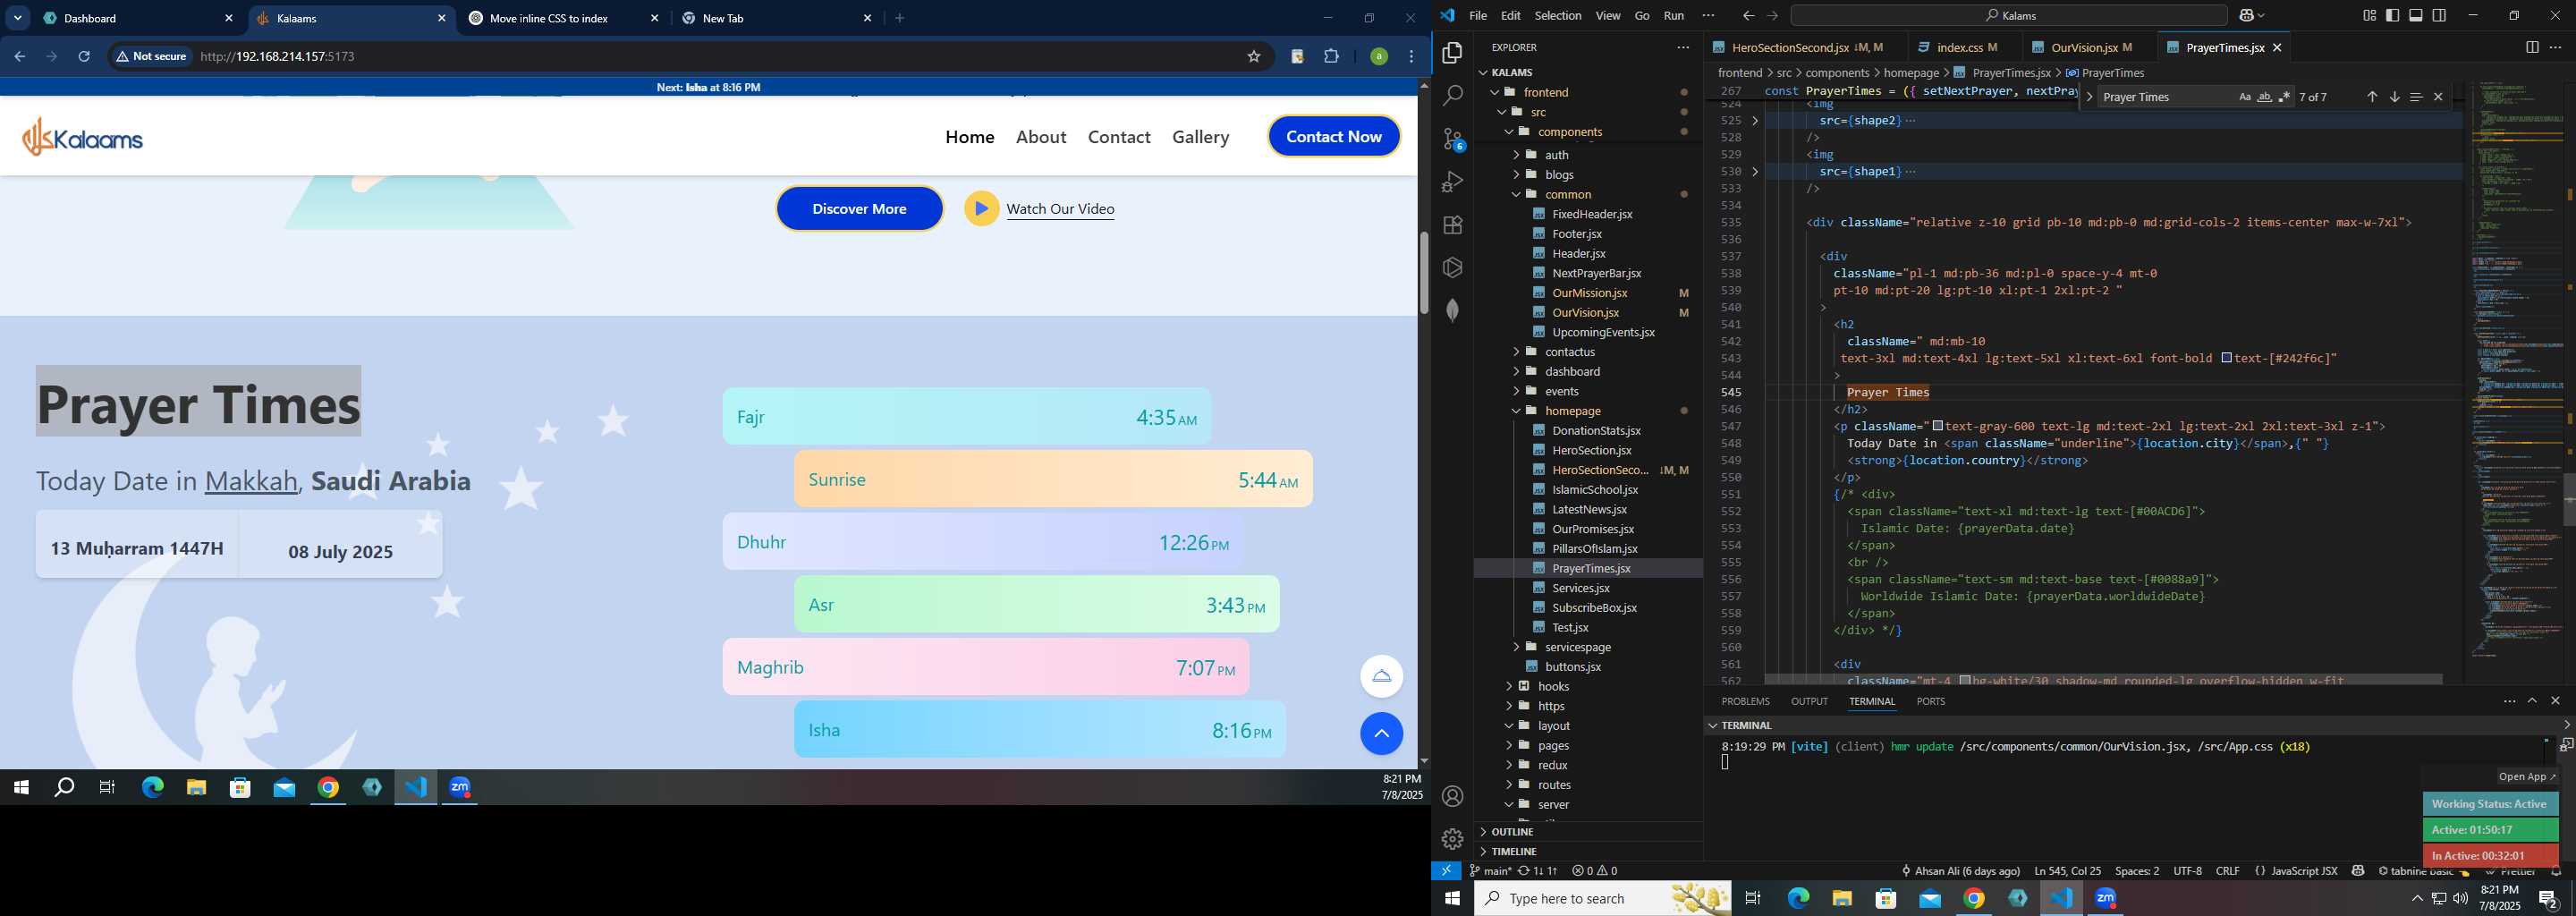Expand the replace field in the find widget
This screenshot has height=916, width=2576.
[x=2089, y=97]
